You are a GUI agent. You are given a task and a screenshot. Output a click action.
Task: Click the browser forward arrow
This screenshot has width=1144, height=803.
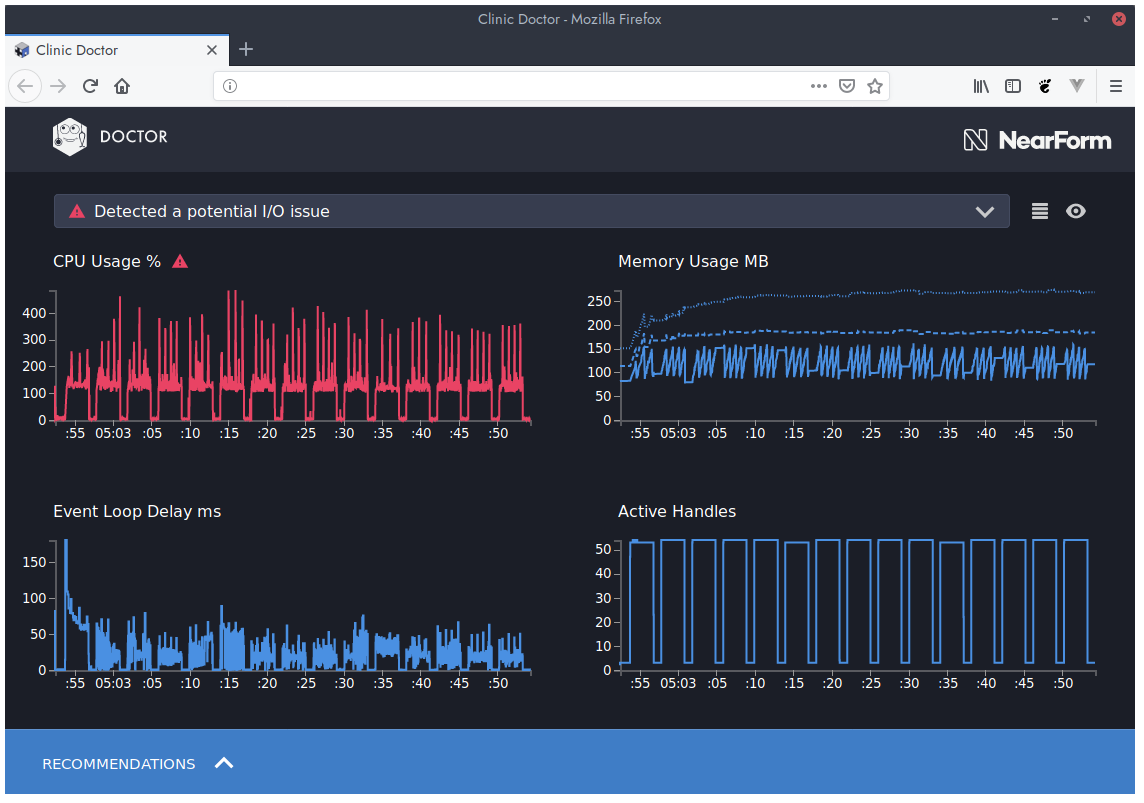[x=58, y=87]
